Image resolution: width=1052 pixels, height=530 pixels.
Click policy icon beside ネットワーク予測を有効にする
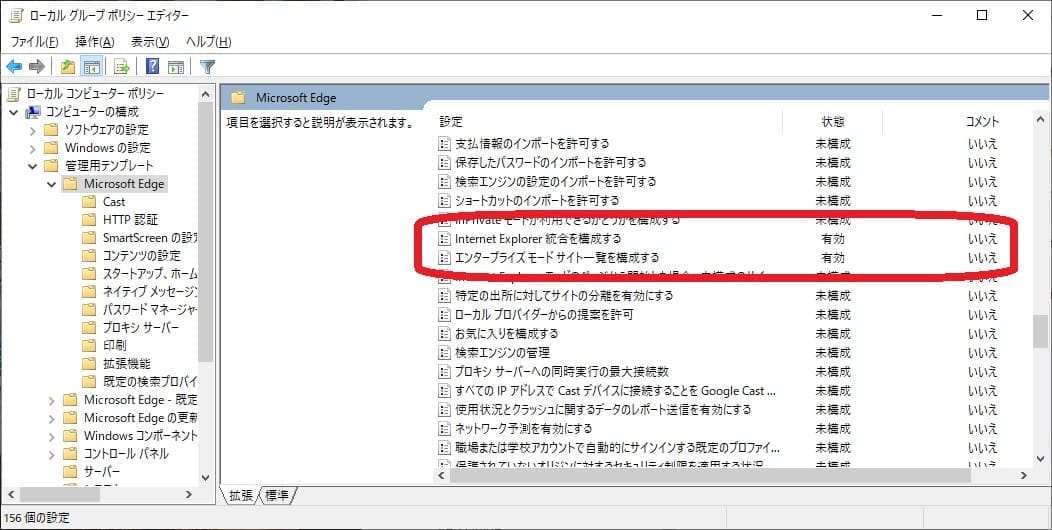coord(444,428)
